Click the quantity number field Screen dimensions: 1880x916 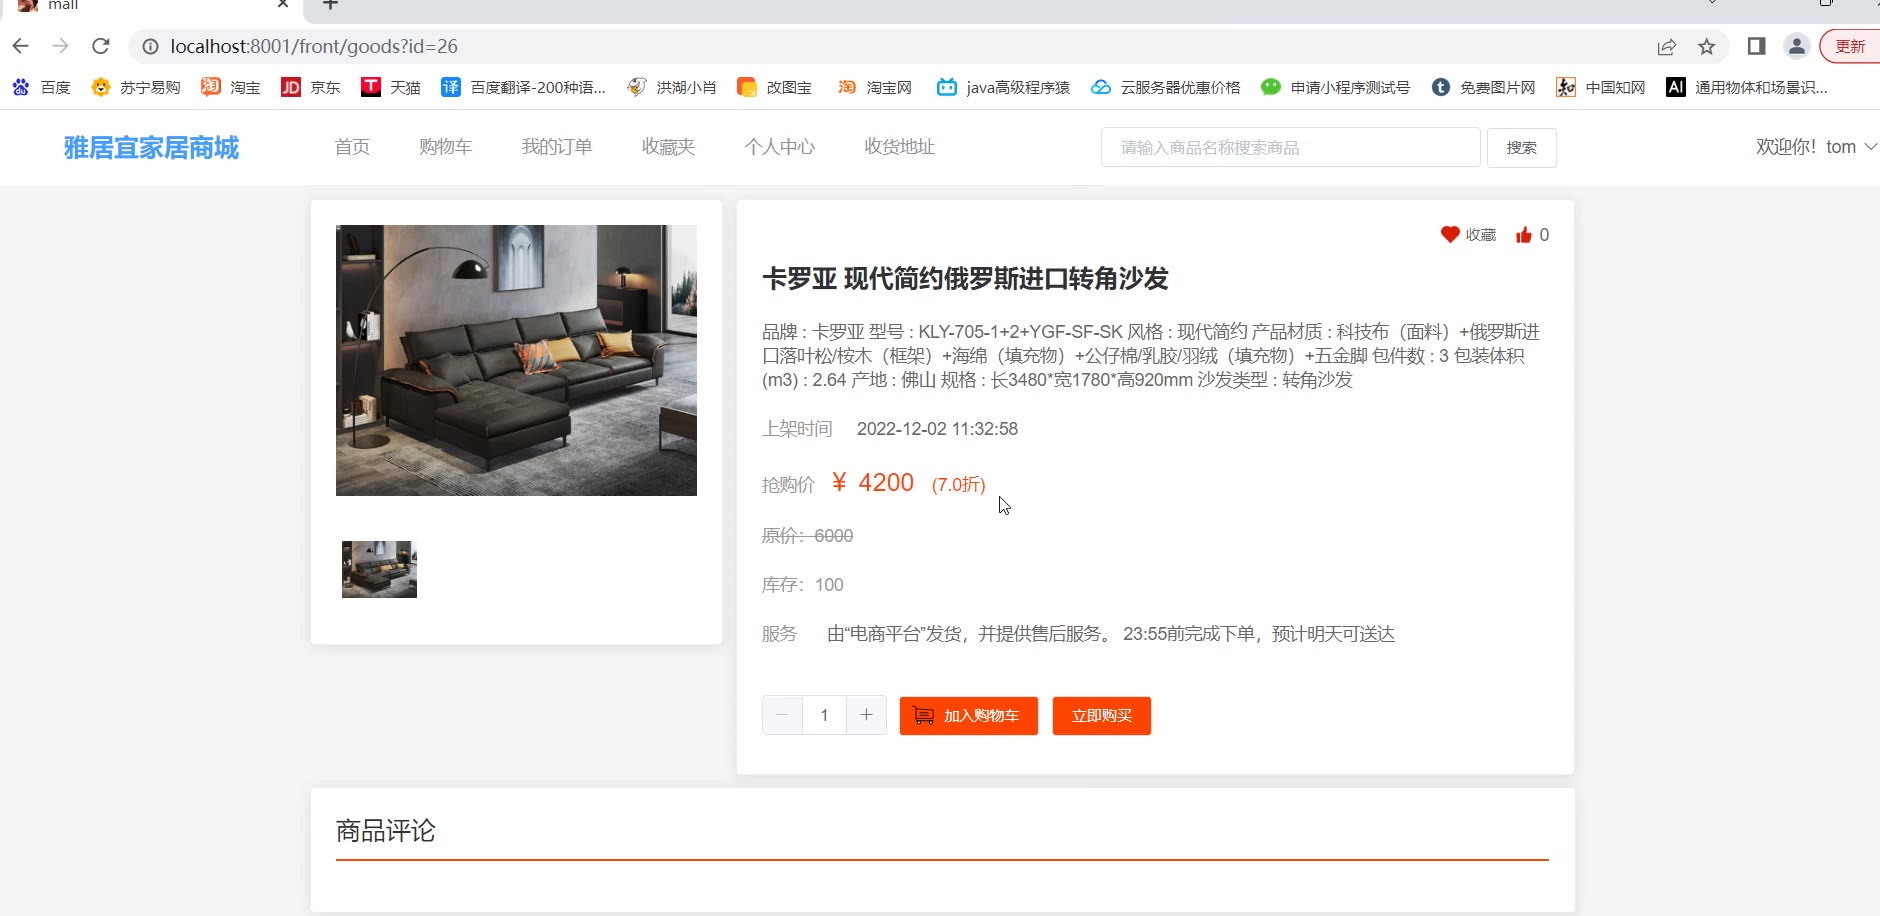pyautogui.click(x=824, y=715)
